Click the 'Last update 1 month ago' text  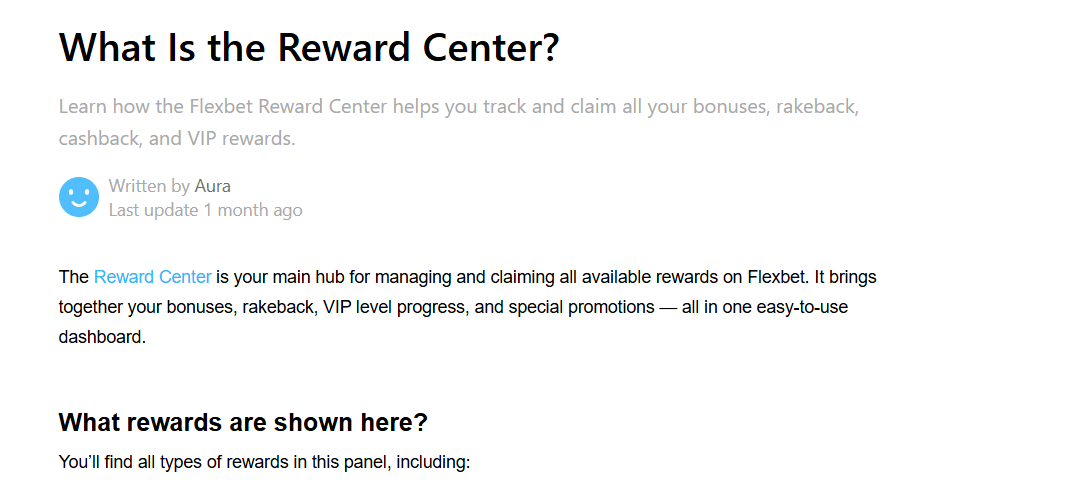206,210
